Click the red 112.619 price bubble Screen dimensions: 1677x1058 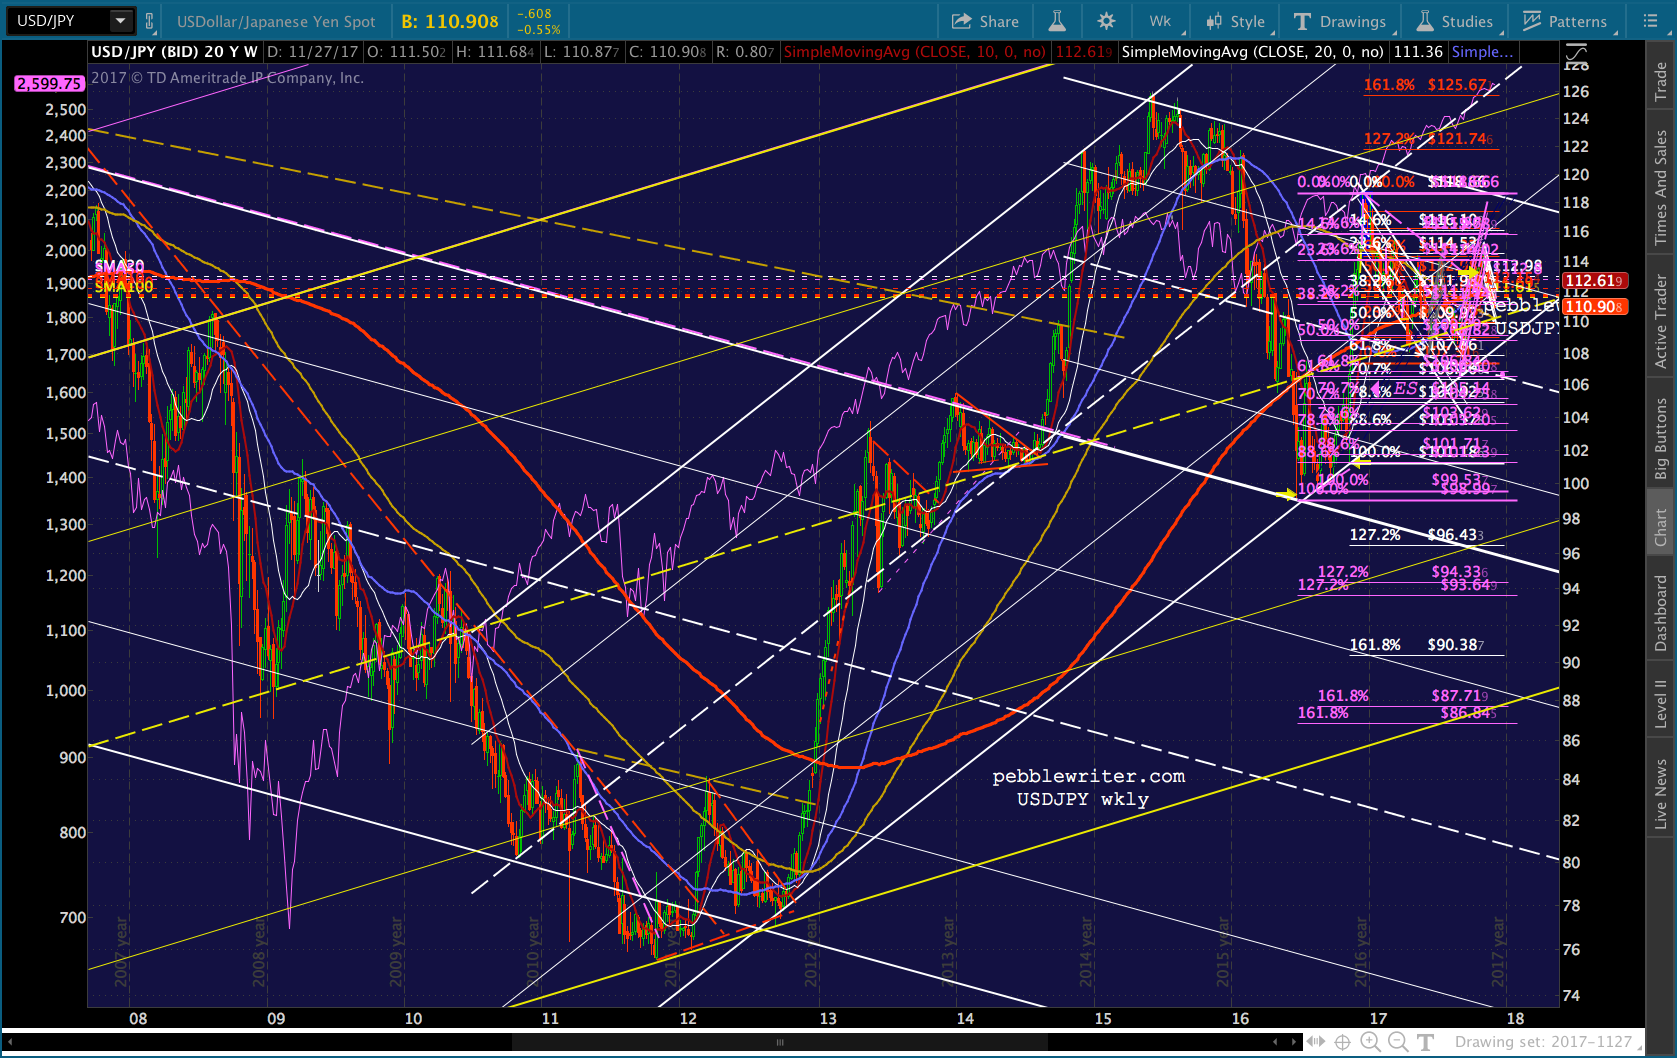(1594, 281)
